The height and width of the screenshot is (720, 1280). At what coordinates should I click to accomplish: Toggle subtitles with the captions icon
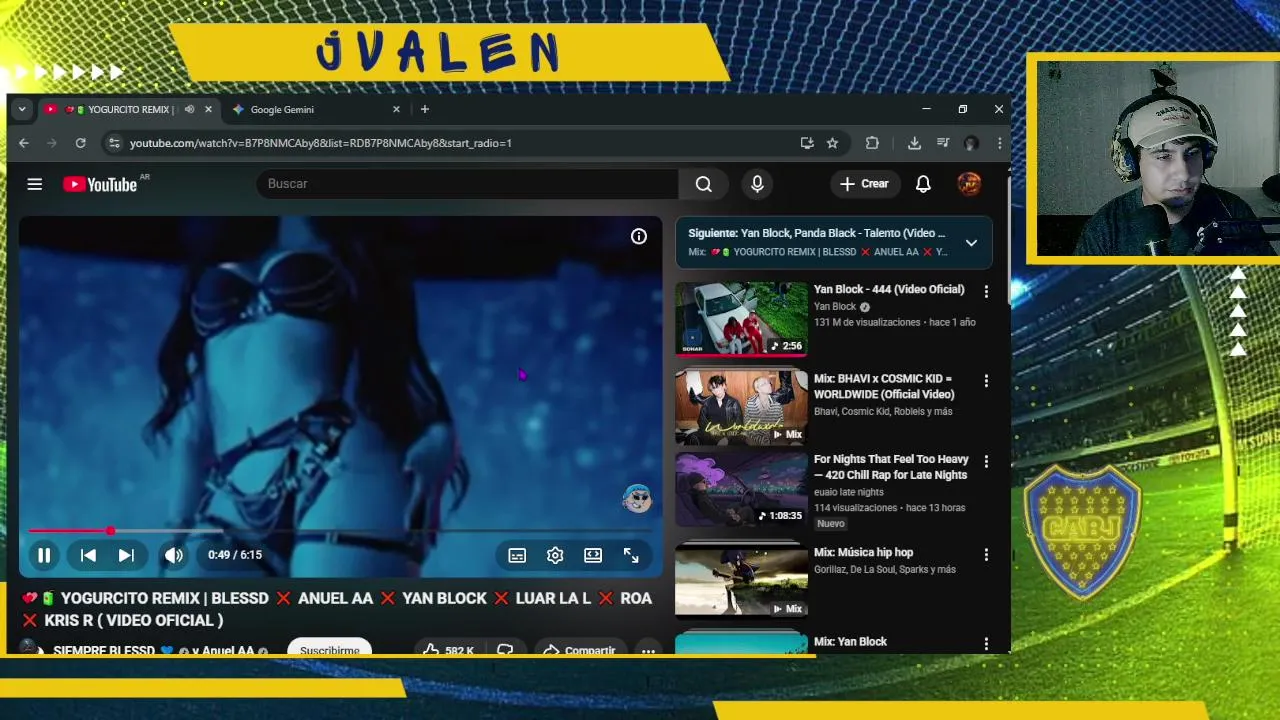[517, 556]
